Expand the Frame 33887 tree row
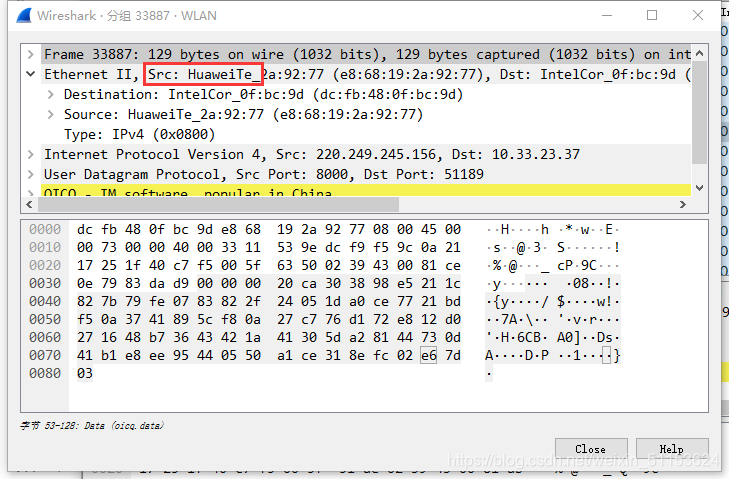The width and height of the screenshot is (729, 479). pyautogui.click(x=31, y=54)
